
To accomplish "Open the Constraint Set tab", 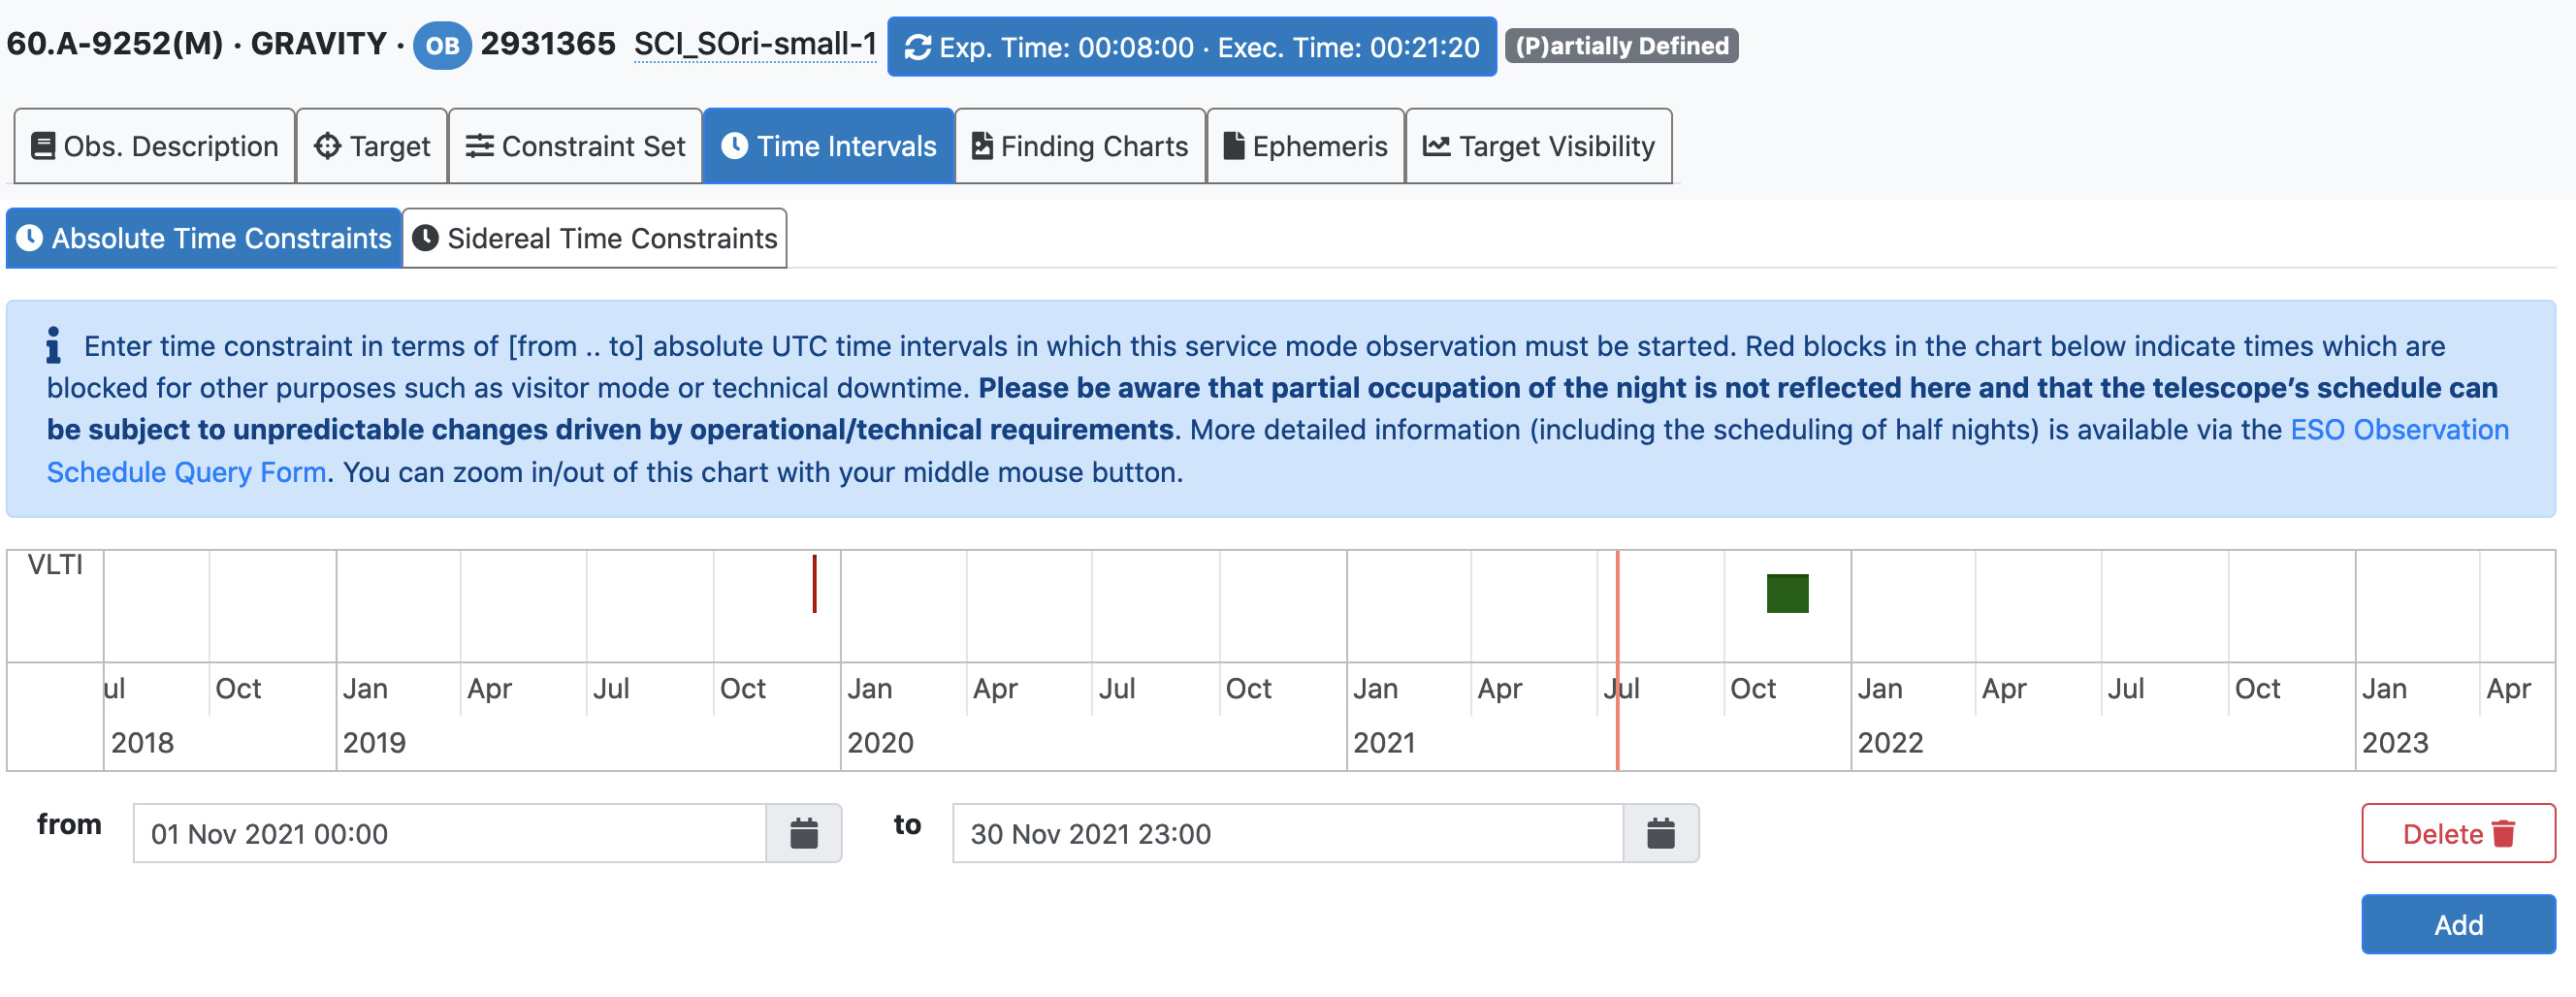I will [576, 146].
